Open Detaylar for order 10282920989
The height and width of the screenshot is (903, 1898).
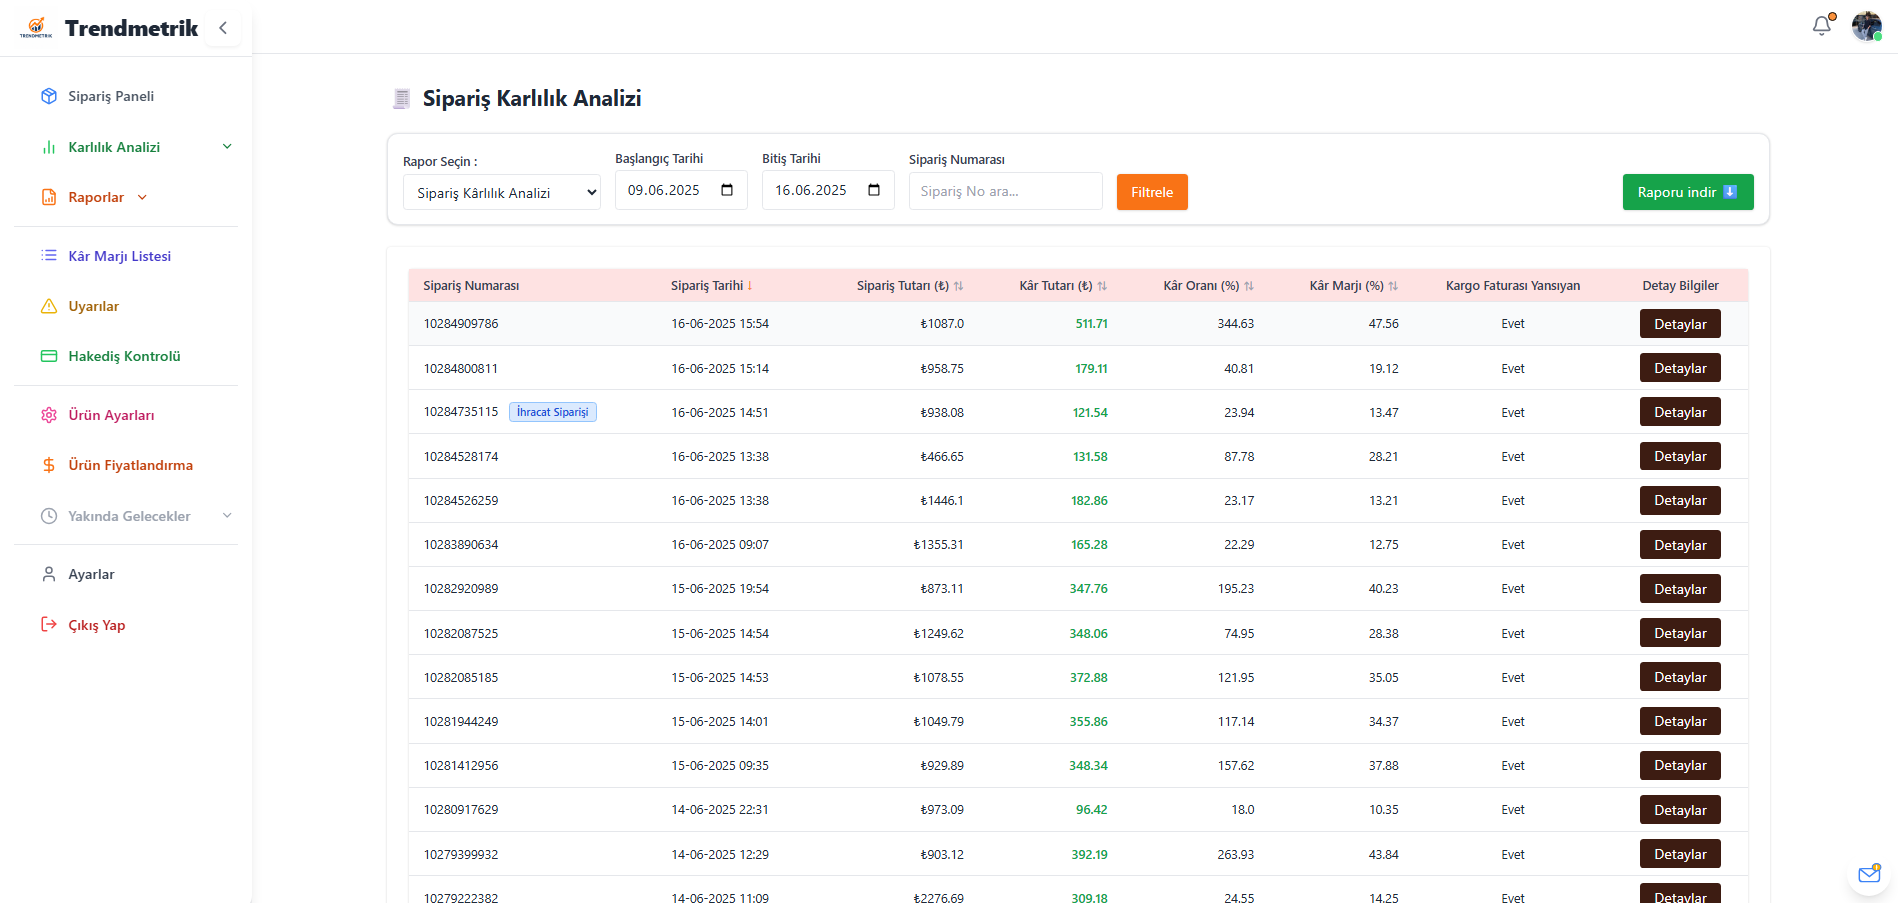click(x=1680, y=589)
